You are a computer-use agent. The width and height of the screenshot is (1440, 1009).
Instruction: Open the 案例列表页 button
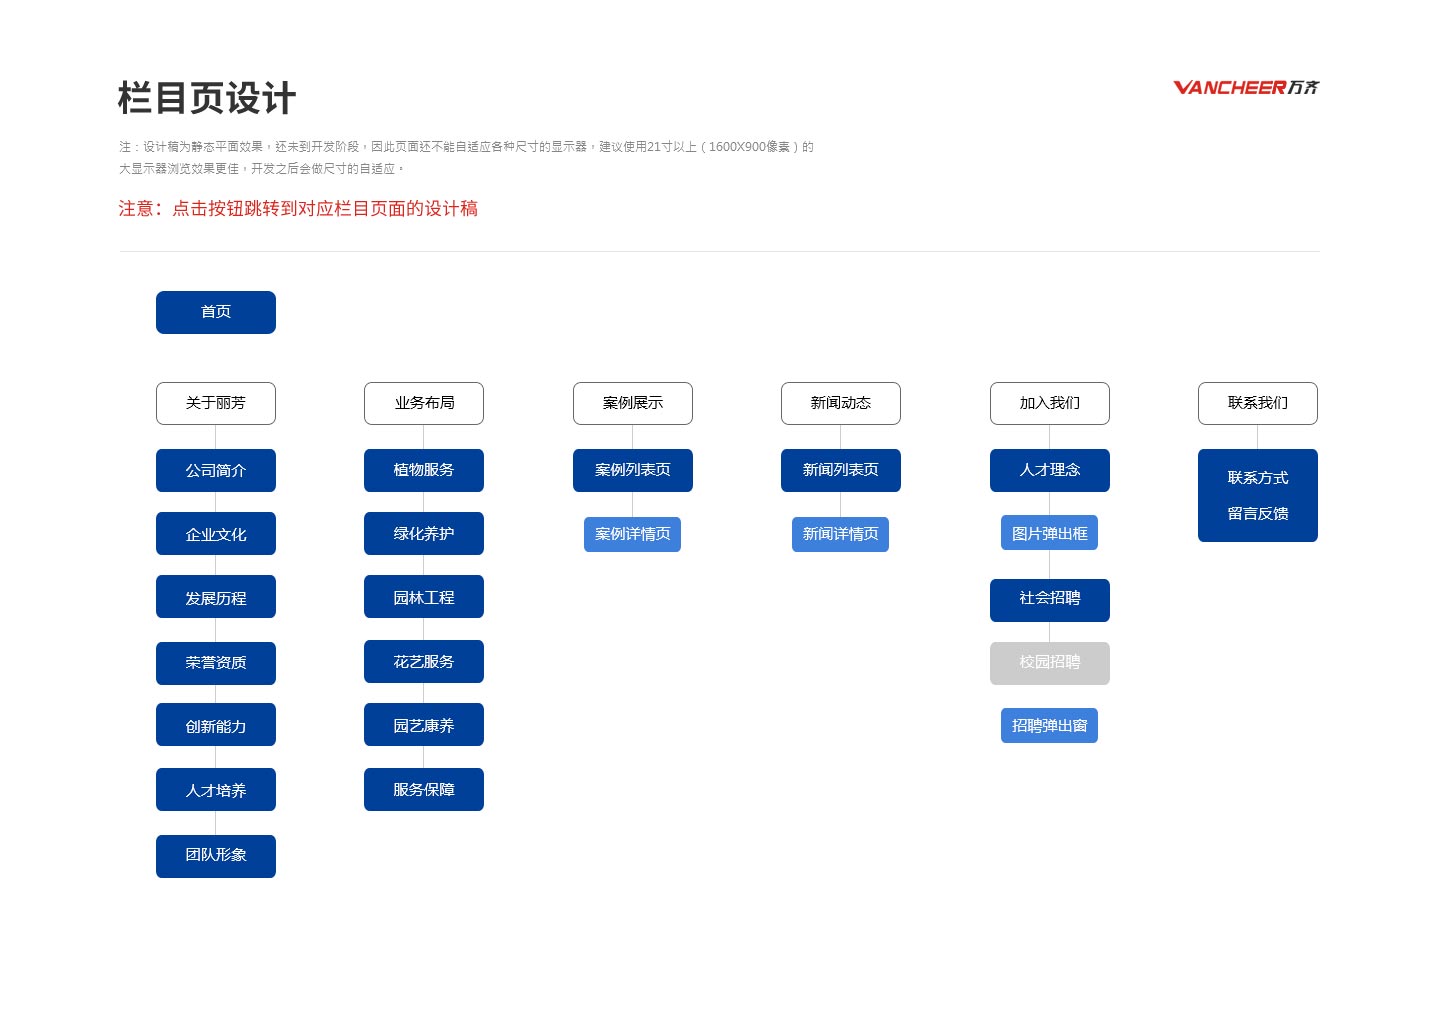coord(633,470)
